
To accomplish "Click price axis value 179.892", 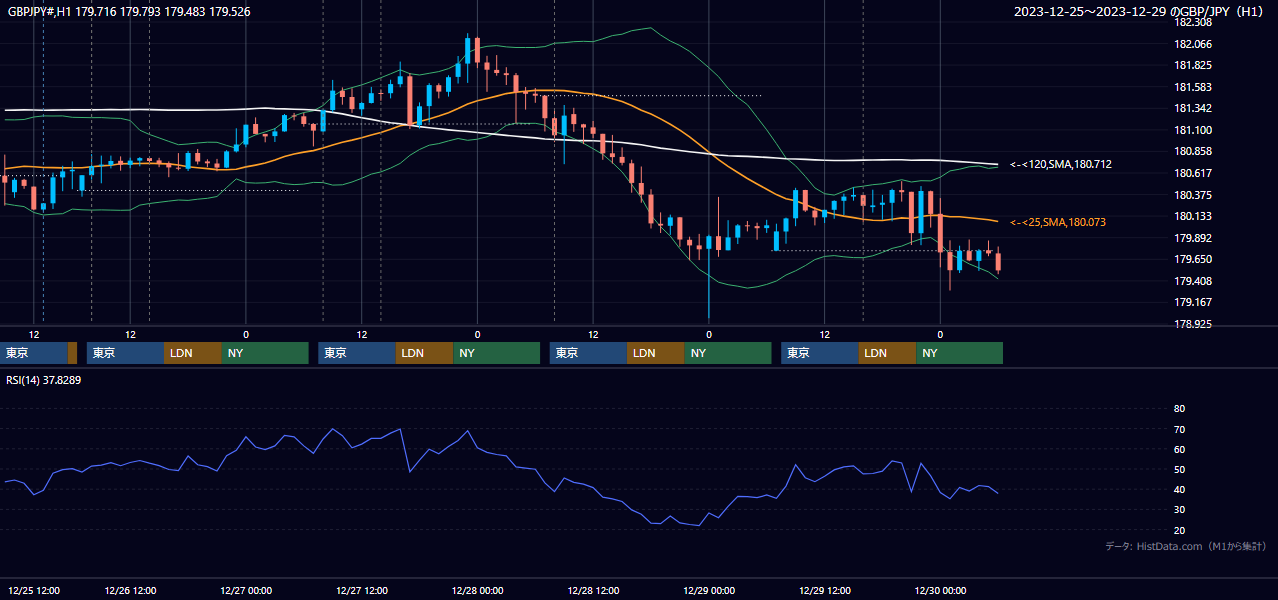I will click(1193, 238).
